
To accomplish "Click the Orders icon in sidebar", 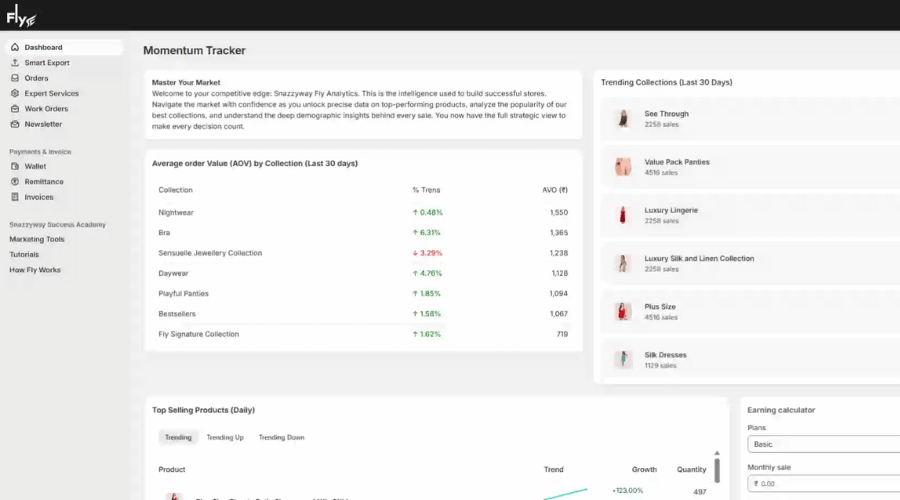I will [15, 78].
